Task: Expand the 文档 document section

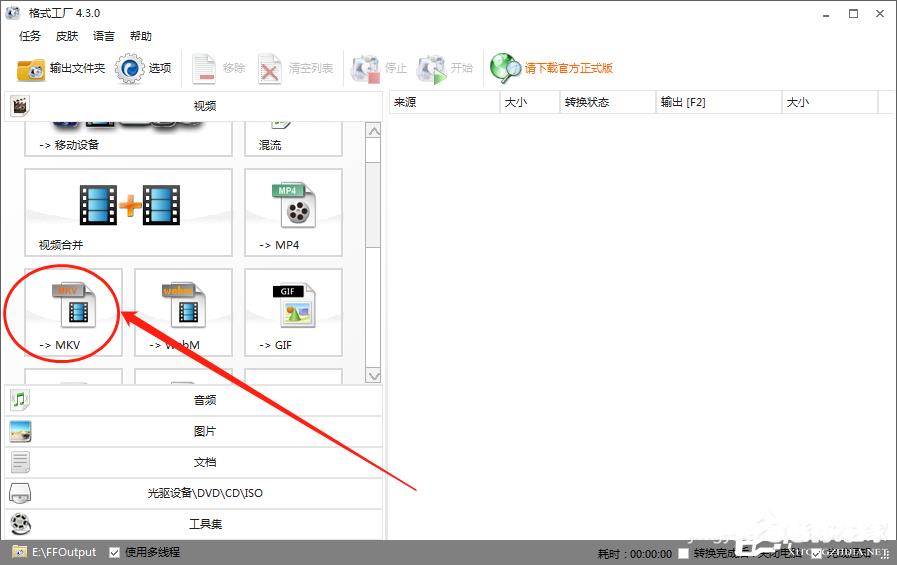Action: coord(193,462)
